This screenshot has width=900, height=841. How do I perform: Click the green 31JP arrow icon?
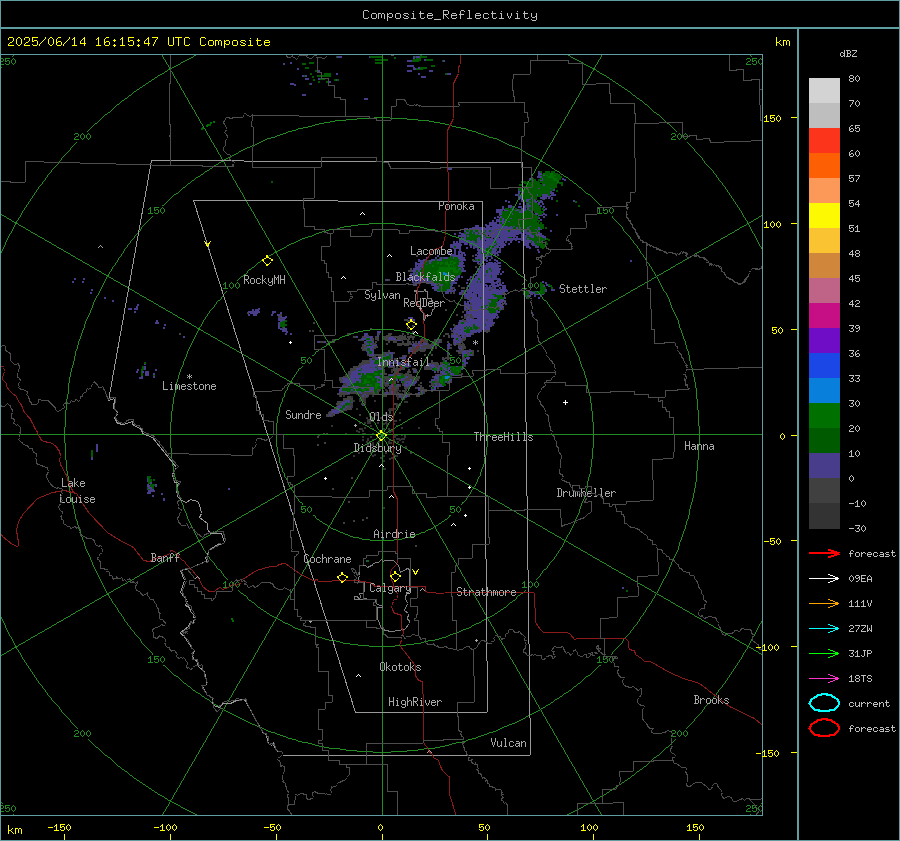tap(824, 653)
